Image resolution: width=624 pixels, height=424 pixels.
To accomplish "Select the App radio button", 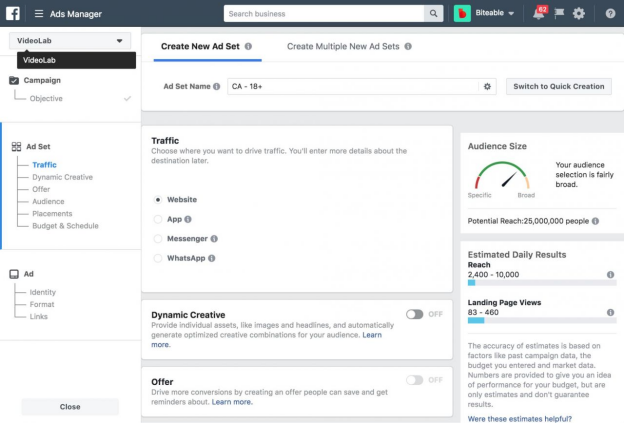I will coord(158,219).
